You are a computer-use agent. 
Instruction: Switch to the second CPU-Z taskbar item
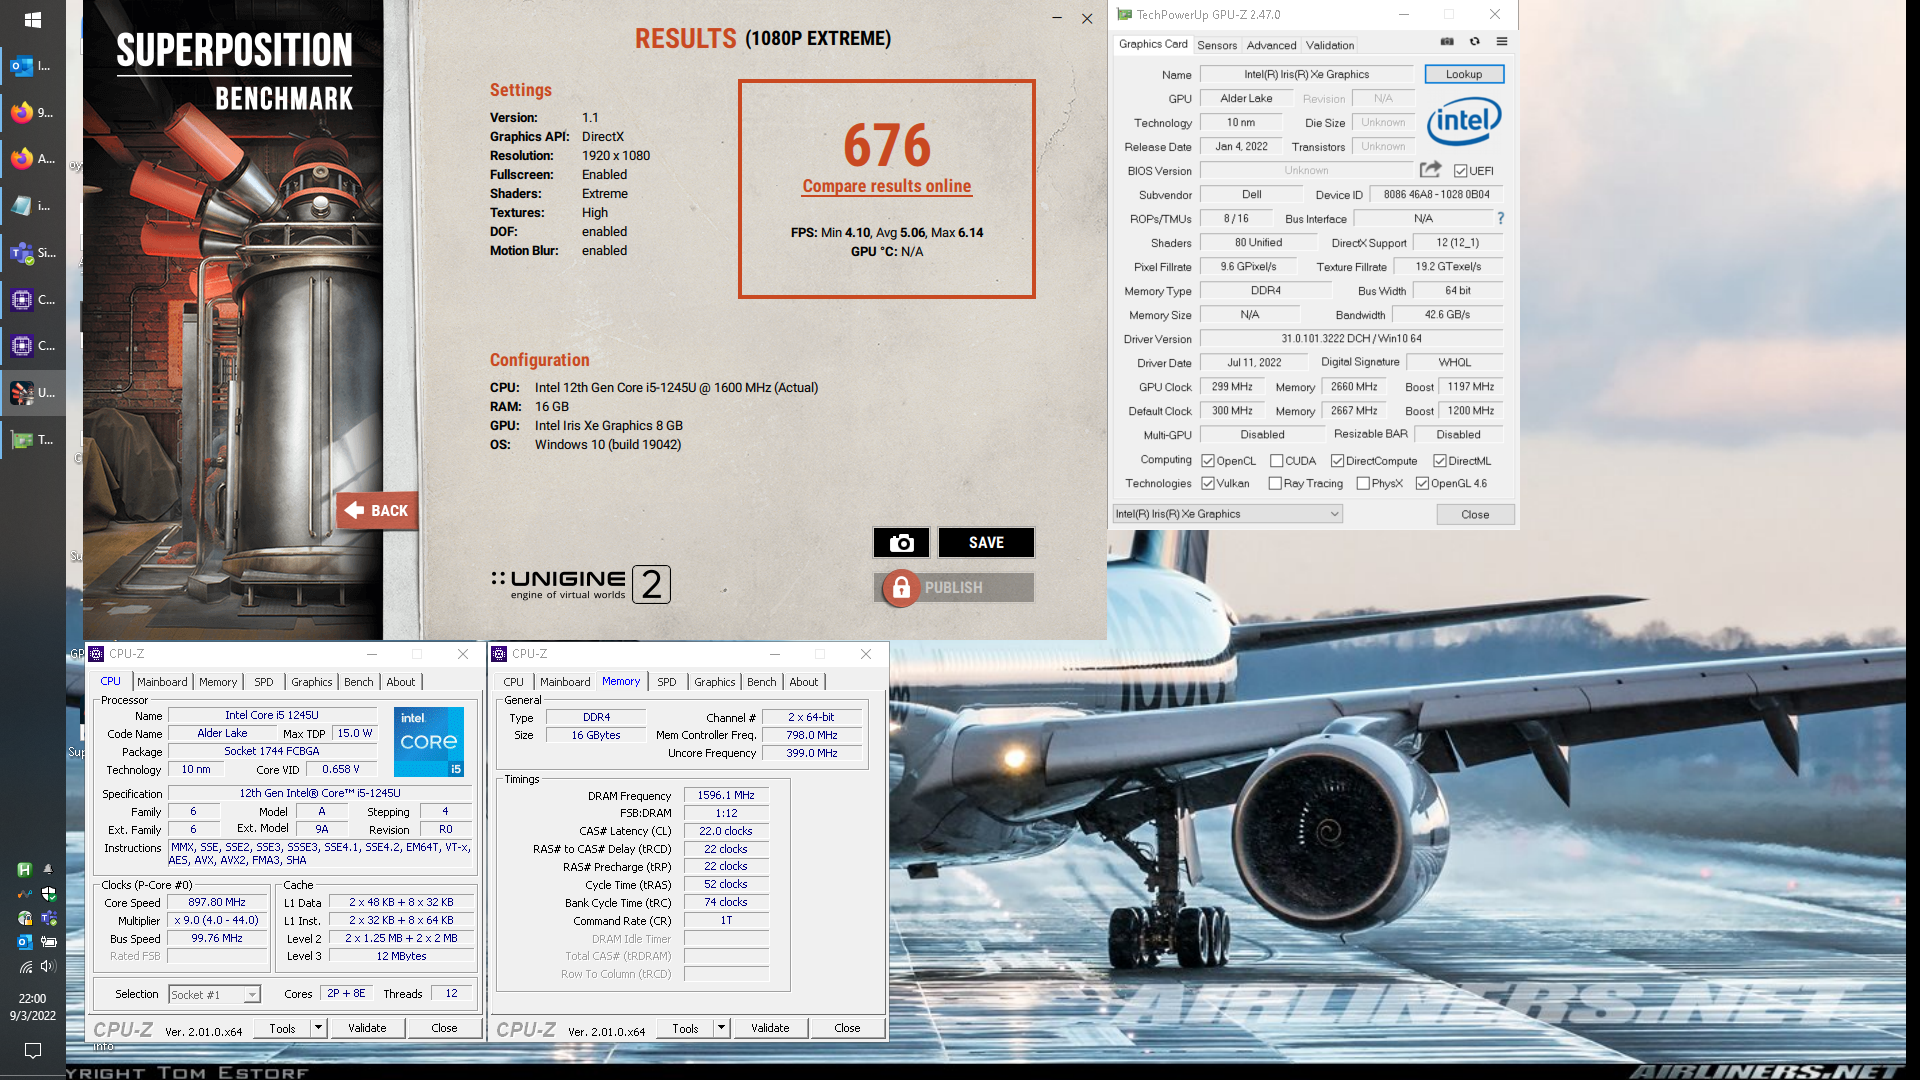point(32,345)
